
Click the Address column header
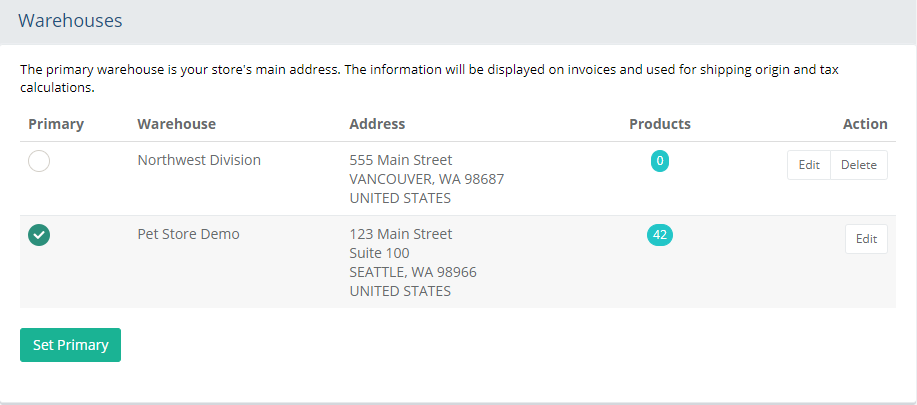(377, 124)
